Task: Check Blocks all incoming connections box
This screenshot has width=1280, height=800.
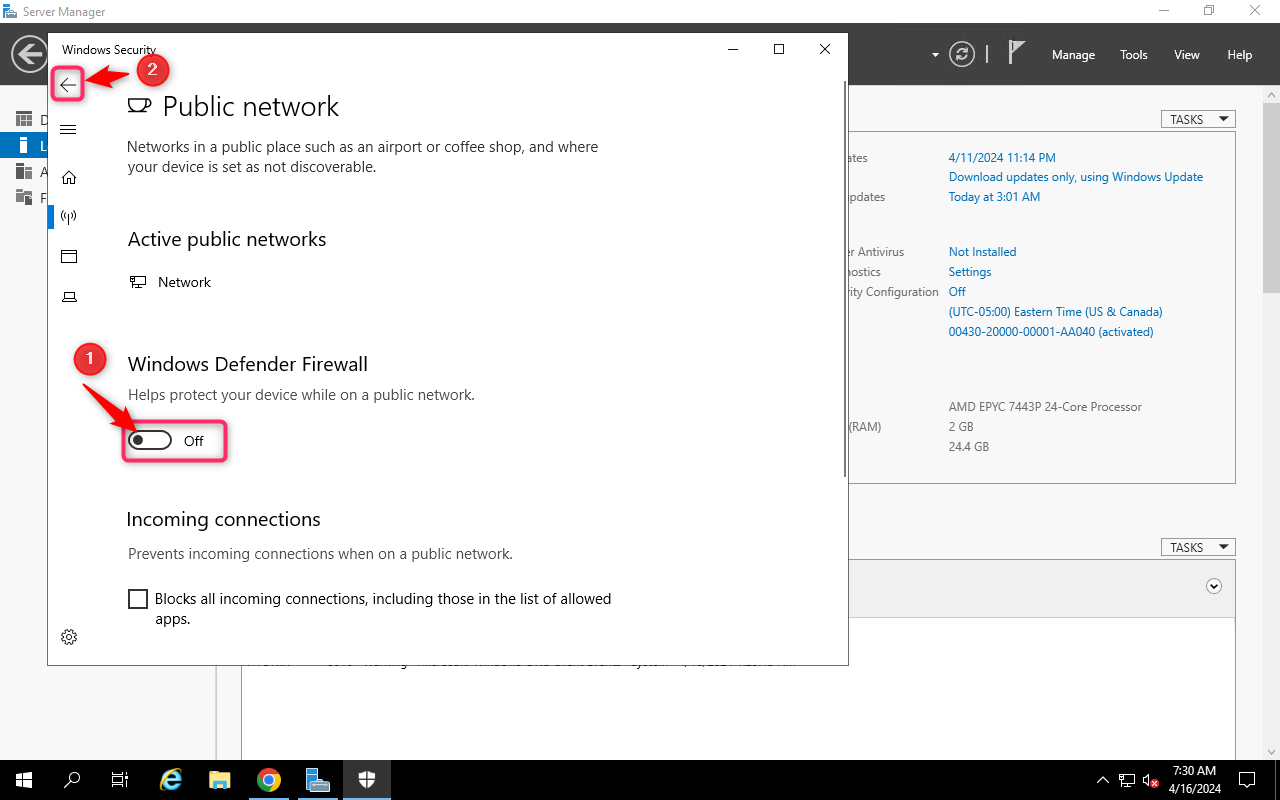Action: [x=138, y=599]
